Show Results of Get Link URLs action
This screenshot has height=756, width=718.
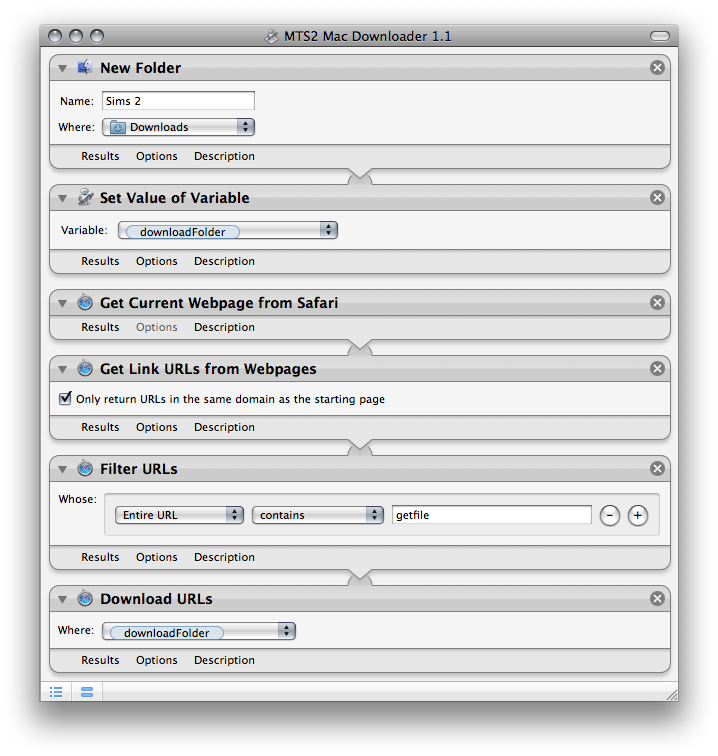coord(100,427)
